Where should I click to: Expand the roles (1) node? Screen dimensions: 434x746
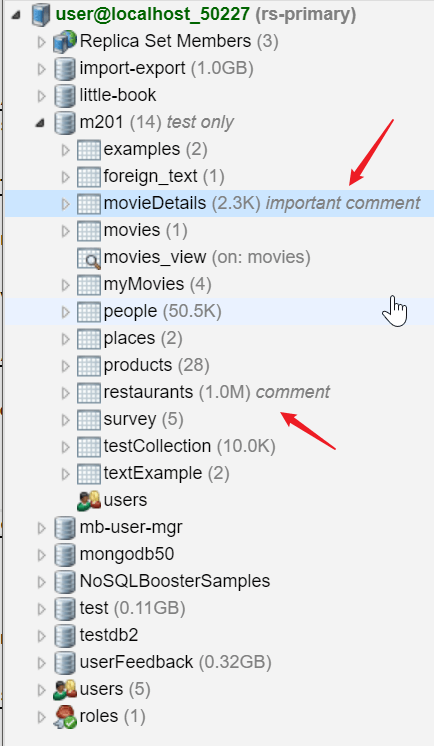point(41,717)
